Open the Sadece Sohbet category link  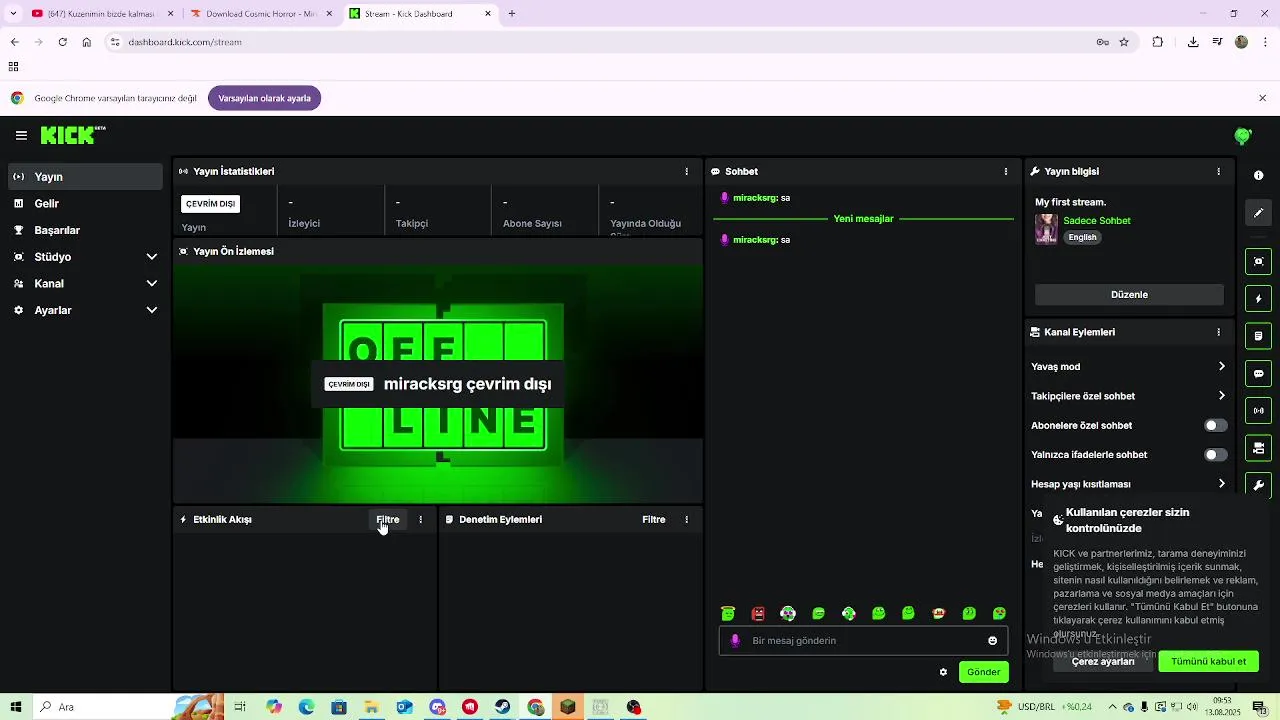[1097, 220]
